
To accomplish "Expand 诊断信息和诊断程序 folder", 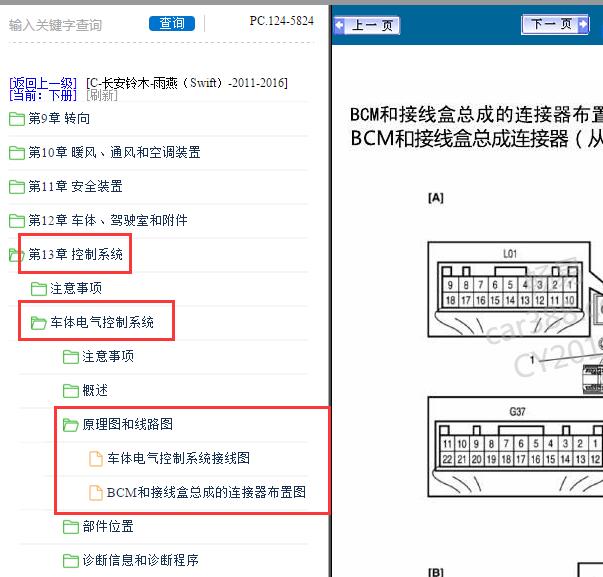I will (x=140, y=560).
